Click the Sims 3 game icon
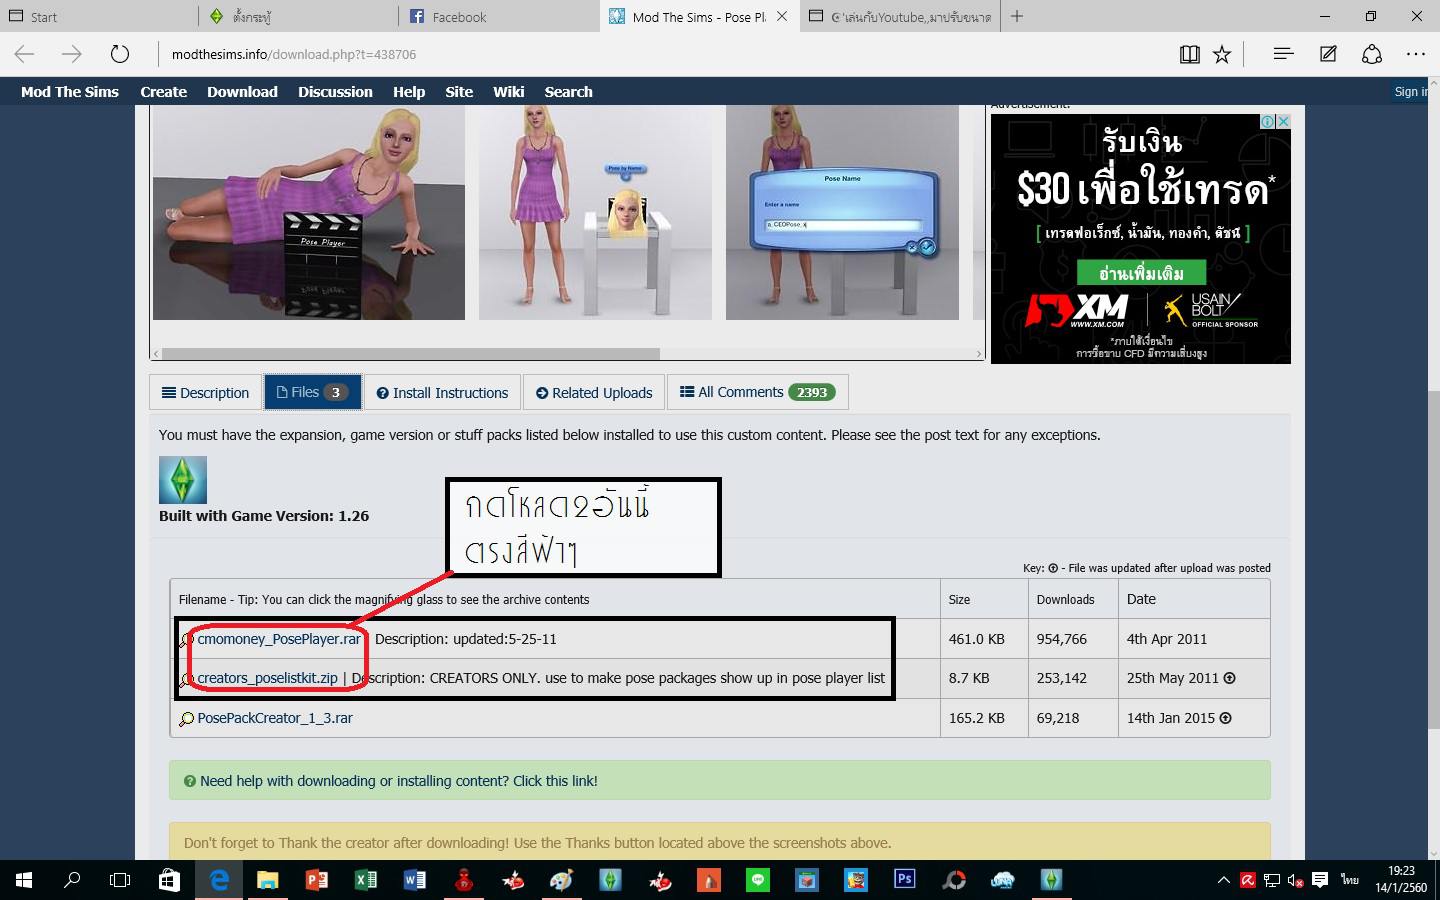The height and width of the screenshot is (900, 1440). [x=183, y=480]
